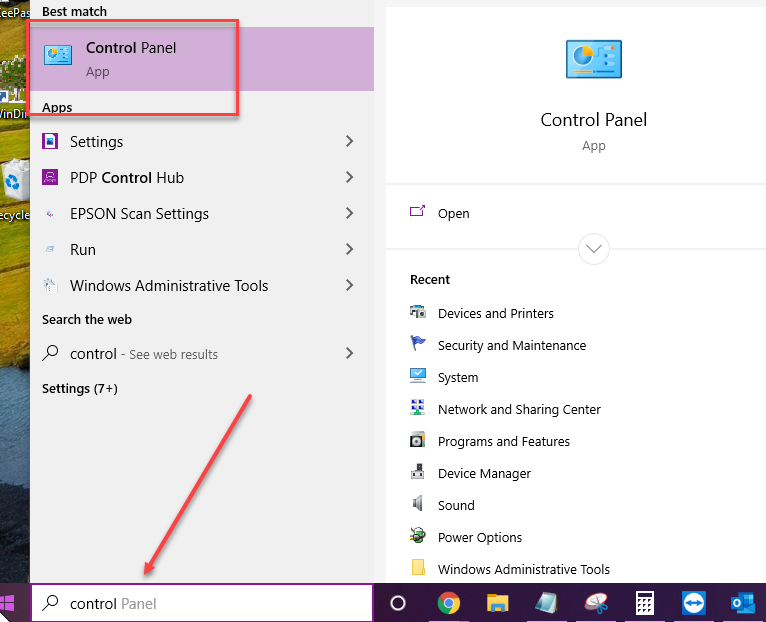This screenshot has width=766, height=622.
Task: Click the Settings app icon
Action: click(50, 141)
